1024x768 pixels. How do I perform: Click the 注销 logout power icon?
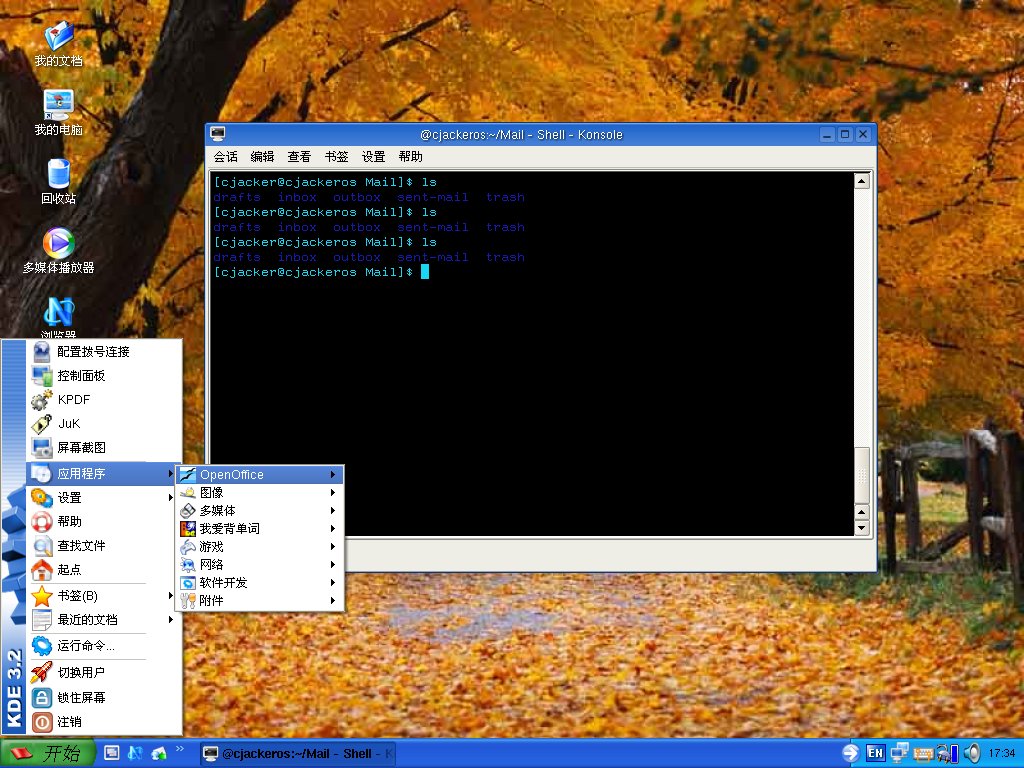point(42,722)
